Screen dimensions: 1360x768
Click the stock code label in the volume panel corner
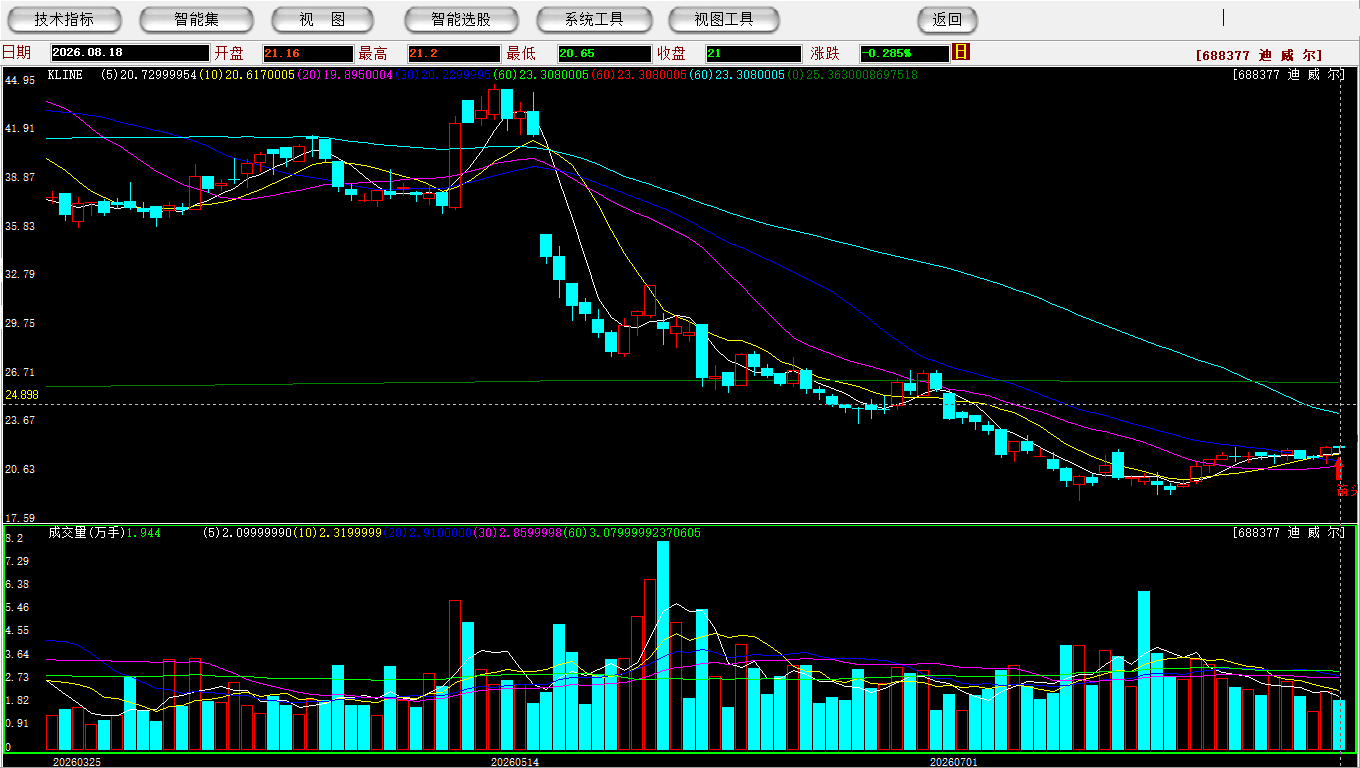click(1288, 533)
